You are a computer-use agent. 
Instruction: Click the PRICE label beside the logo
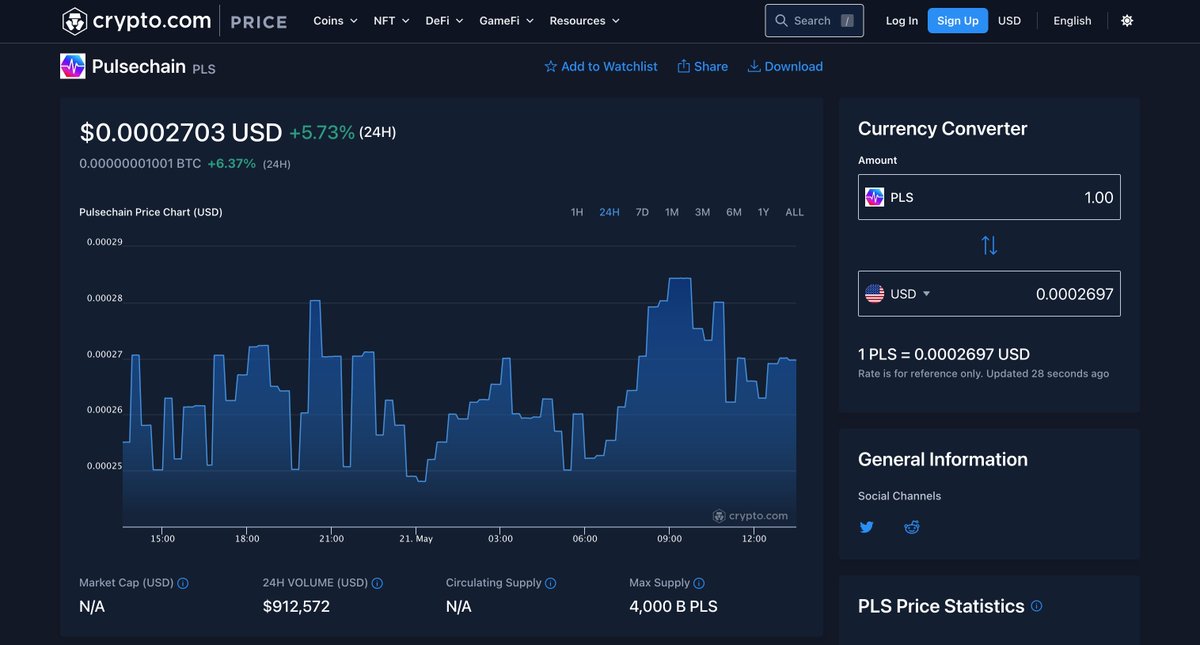(259, 21)
